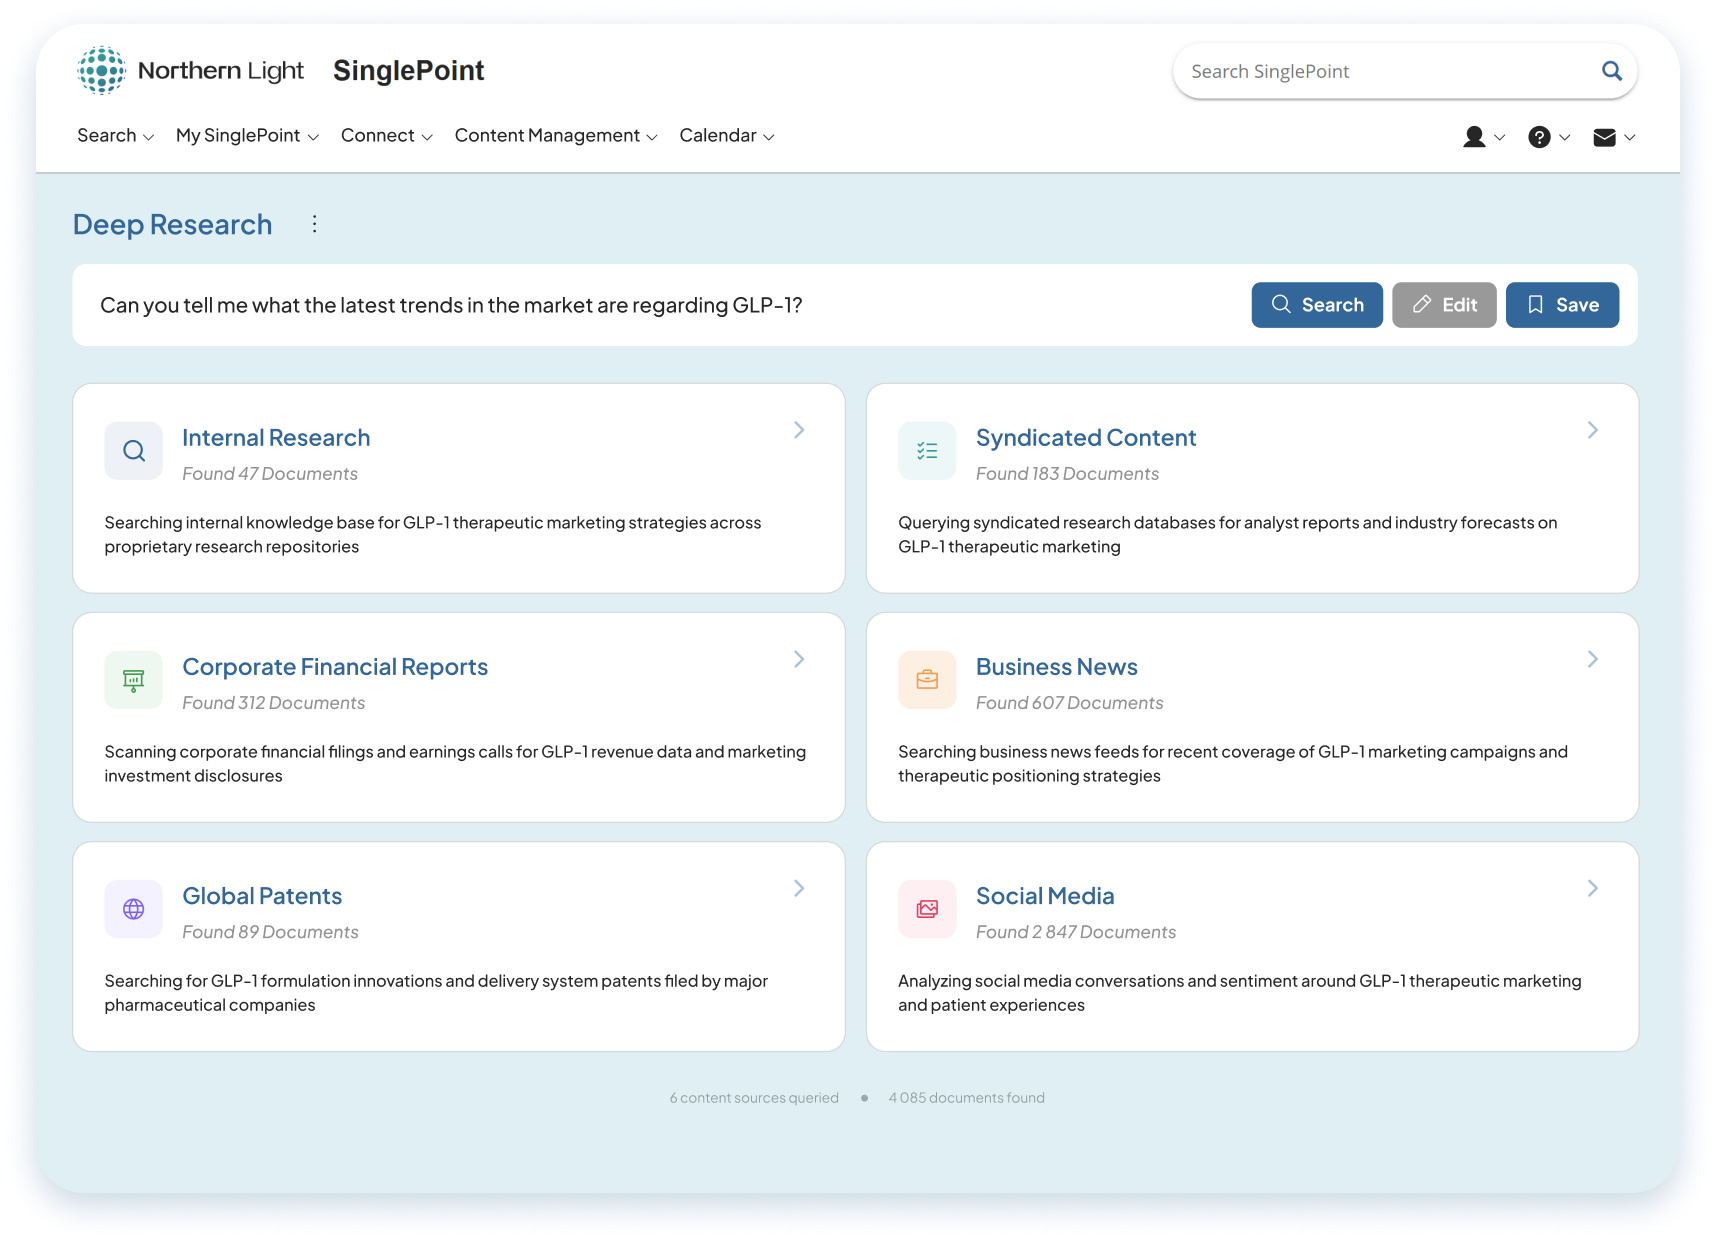Click the Global Patents globe icon

click(134, 909)
